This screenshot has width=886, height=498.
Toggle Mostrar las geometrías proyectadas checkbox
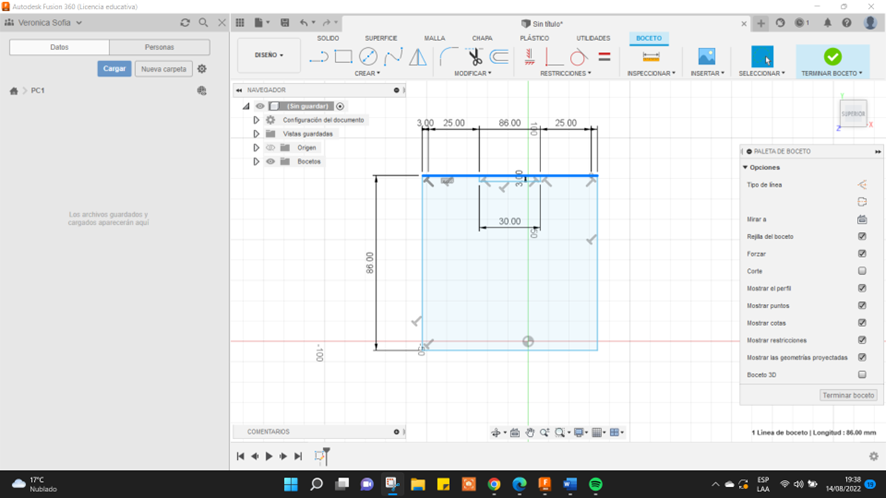click(862, 357)
